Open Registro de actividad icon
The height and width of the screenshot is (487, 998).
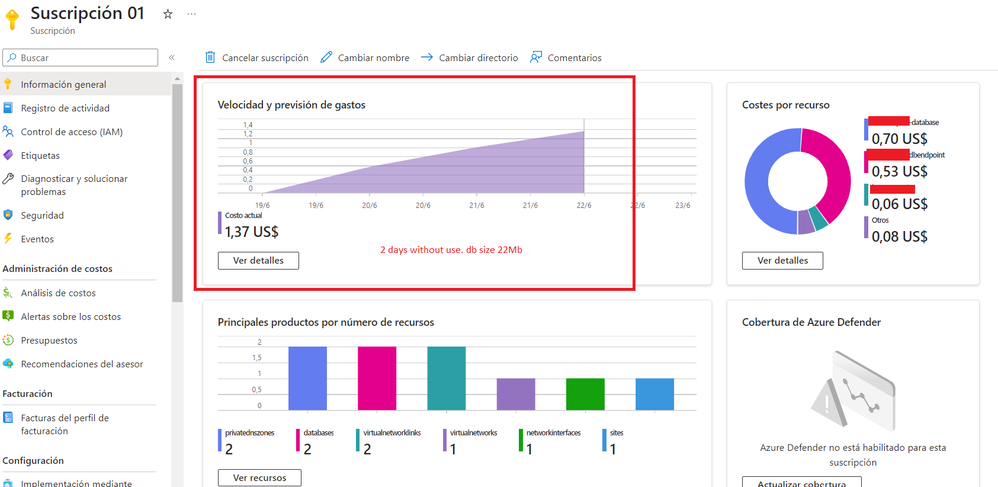click(8, 108)
